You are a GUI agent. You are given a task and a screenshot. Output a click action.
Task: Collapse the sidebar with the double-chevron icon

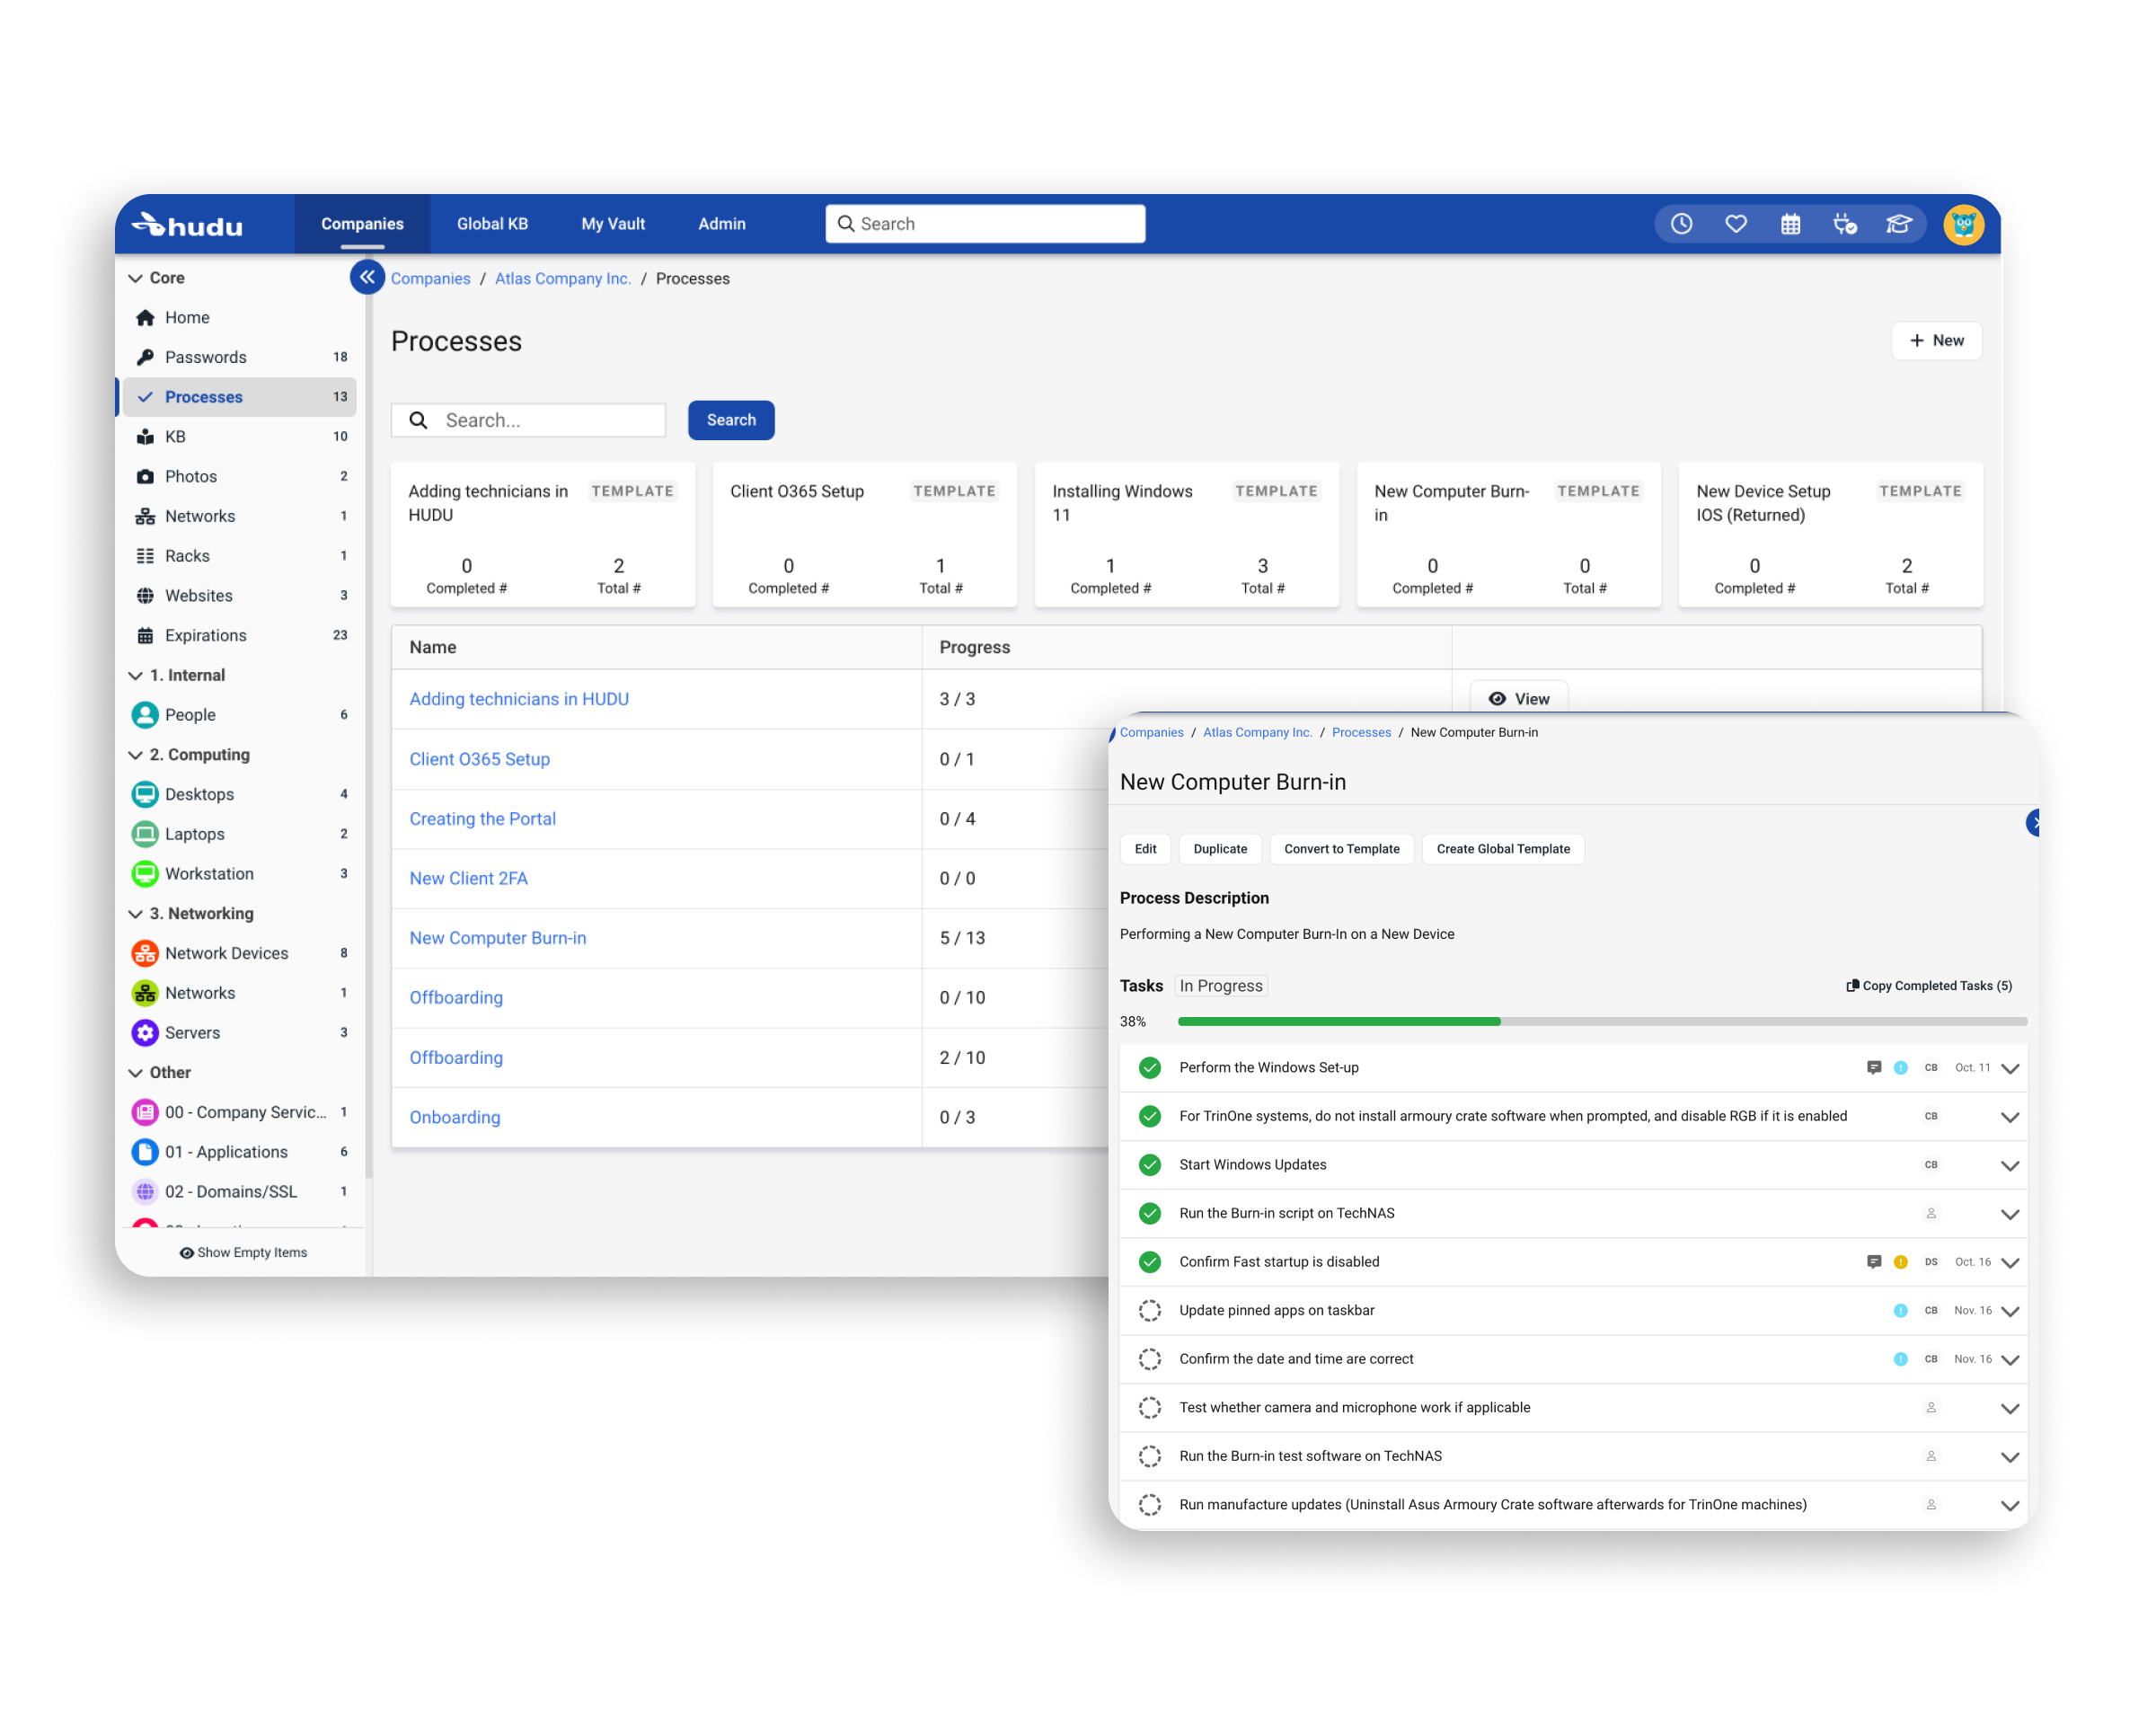coord(367,277)
